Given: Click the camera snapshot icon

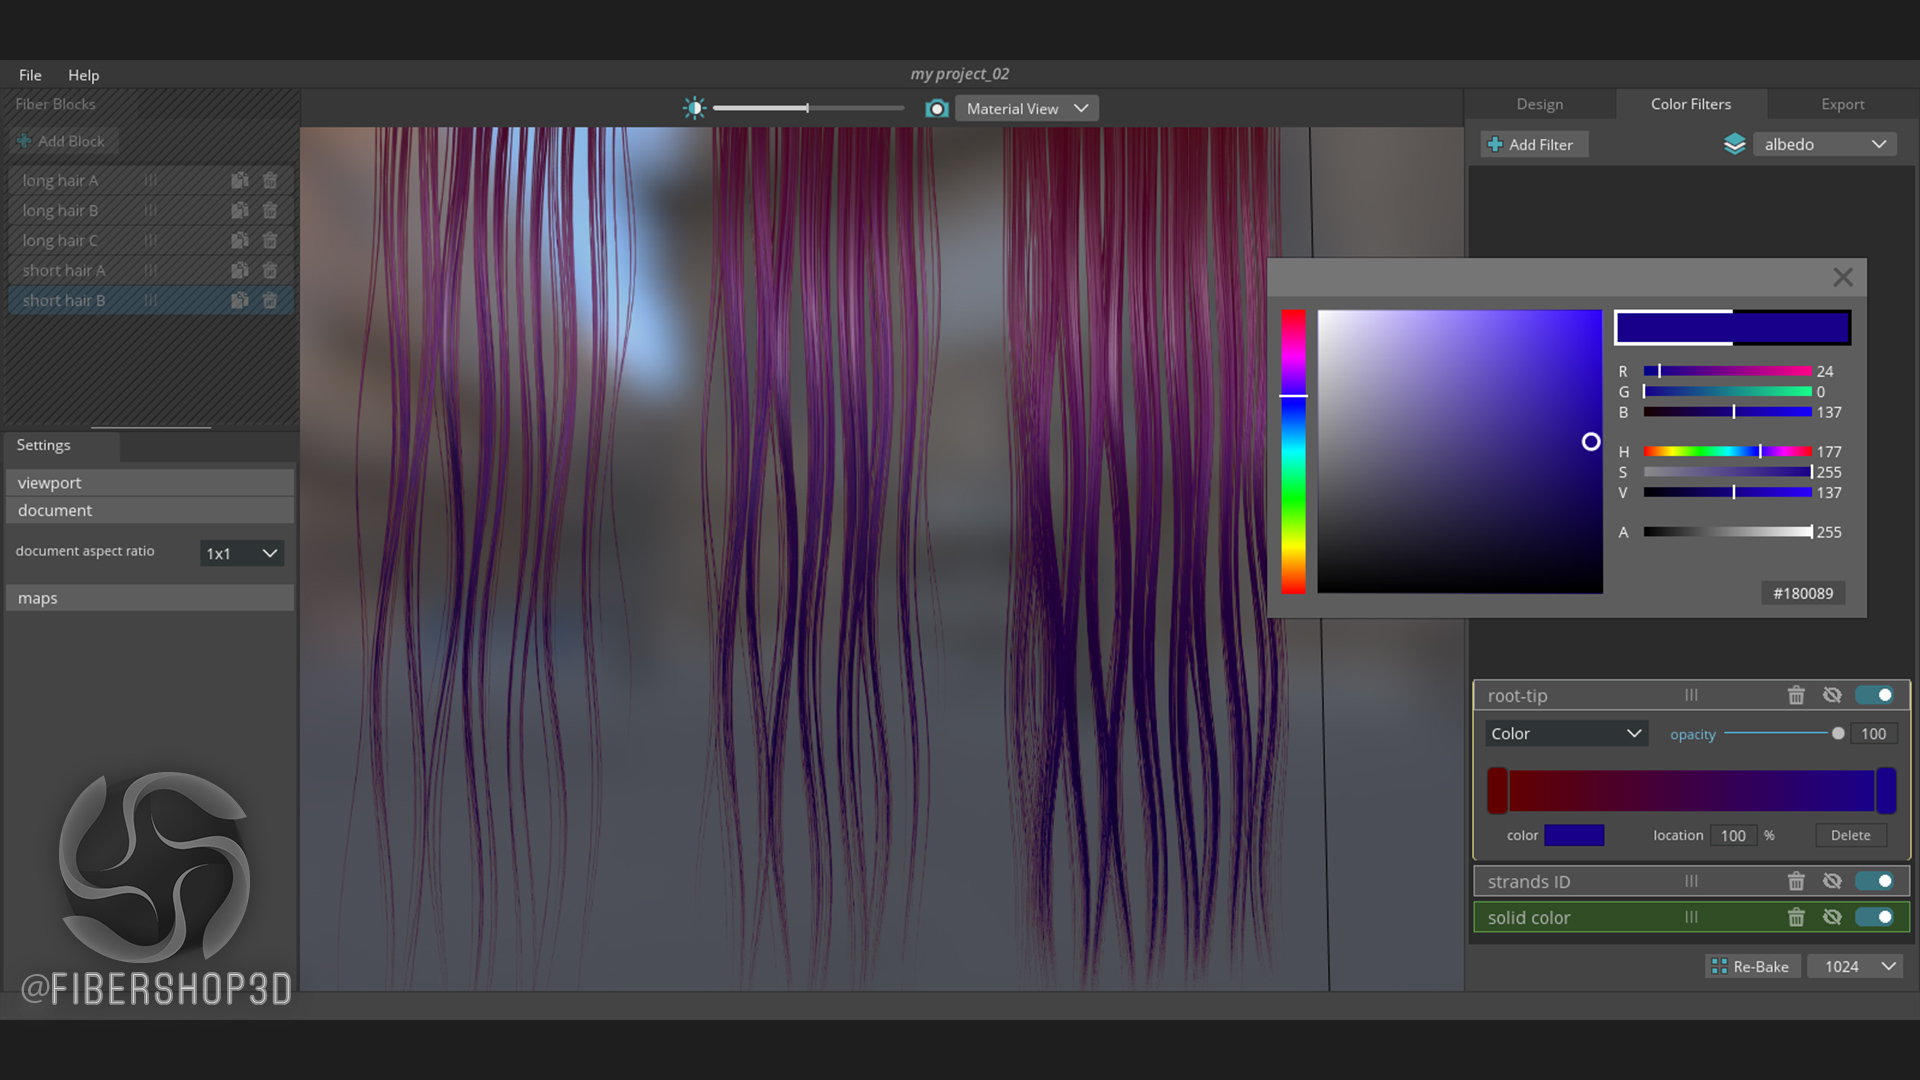Looking at the screenshot, I should point(936,108).
